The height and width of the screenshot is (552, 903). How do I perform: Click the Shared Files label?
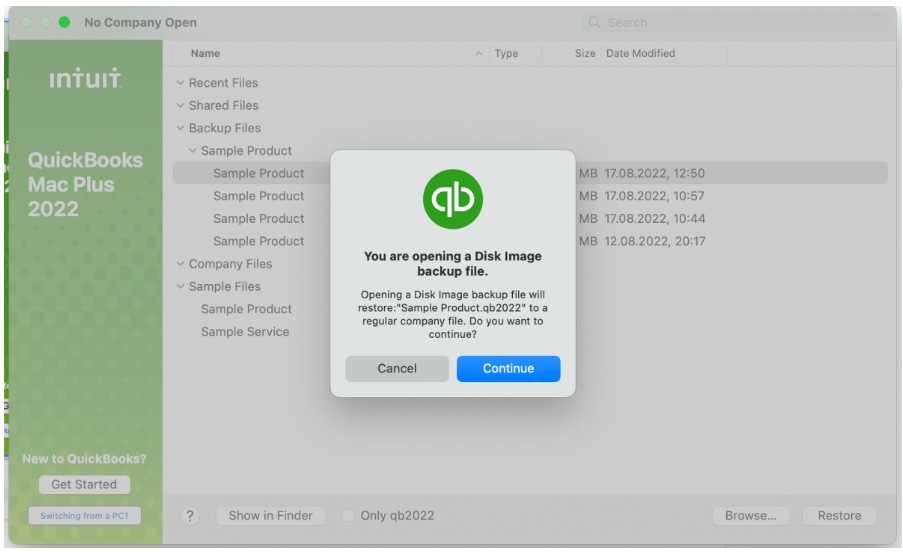point(223,105)
